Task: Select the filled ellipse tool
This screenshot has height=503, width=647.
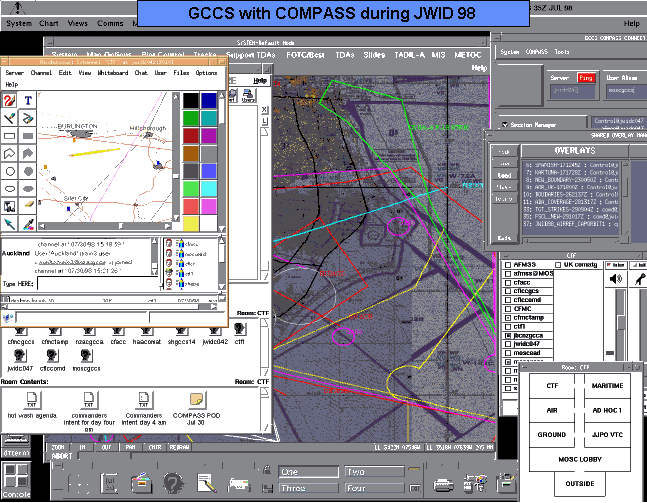Action: [x=28, y=189]
